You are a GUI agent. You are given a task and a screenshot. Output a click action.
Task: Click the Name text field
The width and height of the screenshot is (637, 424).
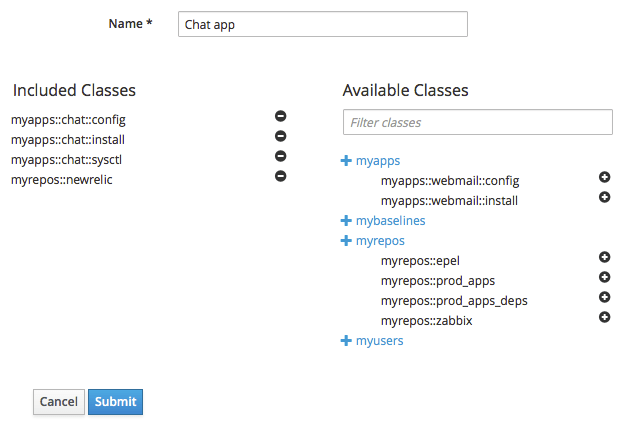coord(322,24)
